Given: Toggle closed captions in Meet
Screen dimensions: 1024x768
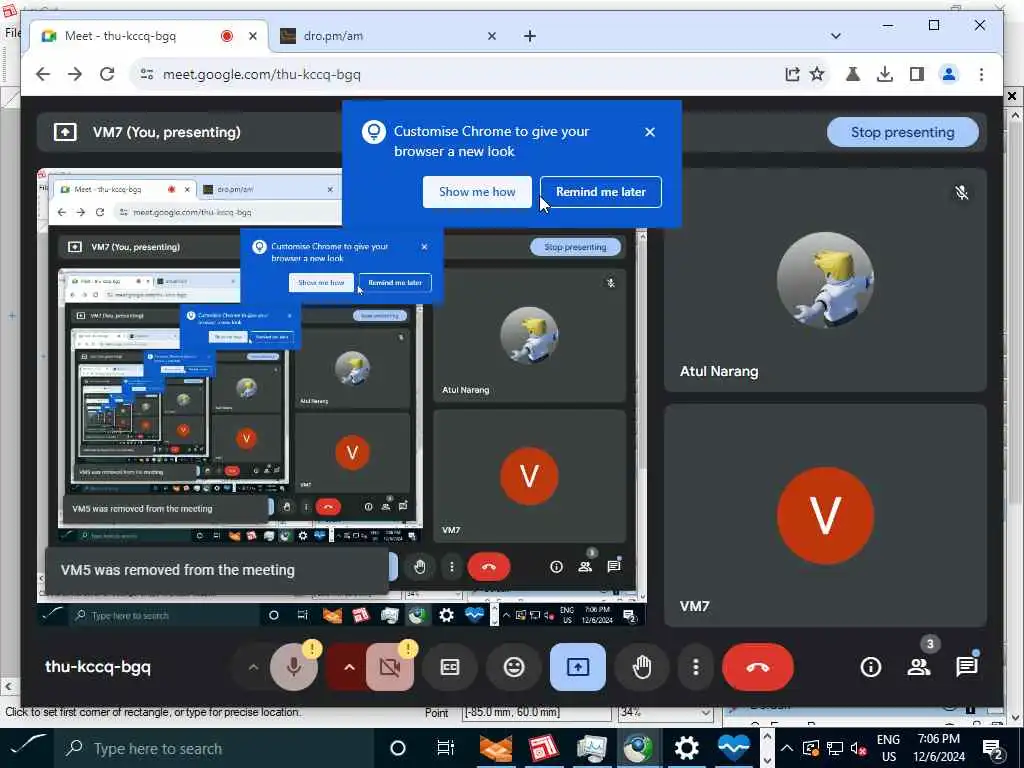Looking at the screenshot, I should (450, 667).
